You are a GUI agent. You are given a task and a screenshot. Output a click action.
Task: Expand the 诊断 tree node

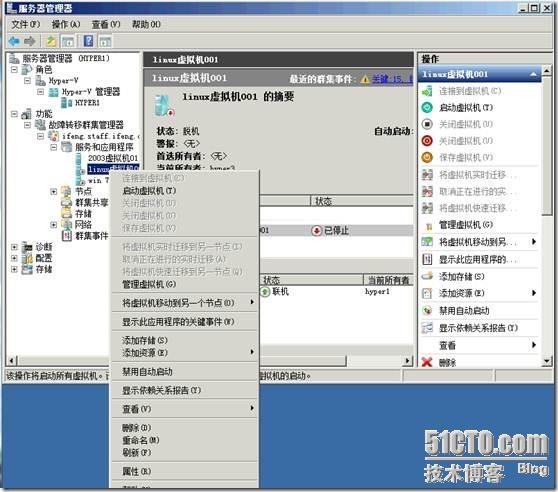click(14, 247)
